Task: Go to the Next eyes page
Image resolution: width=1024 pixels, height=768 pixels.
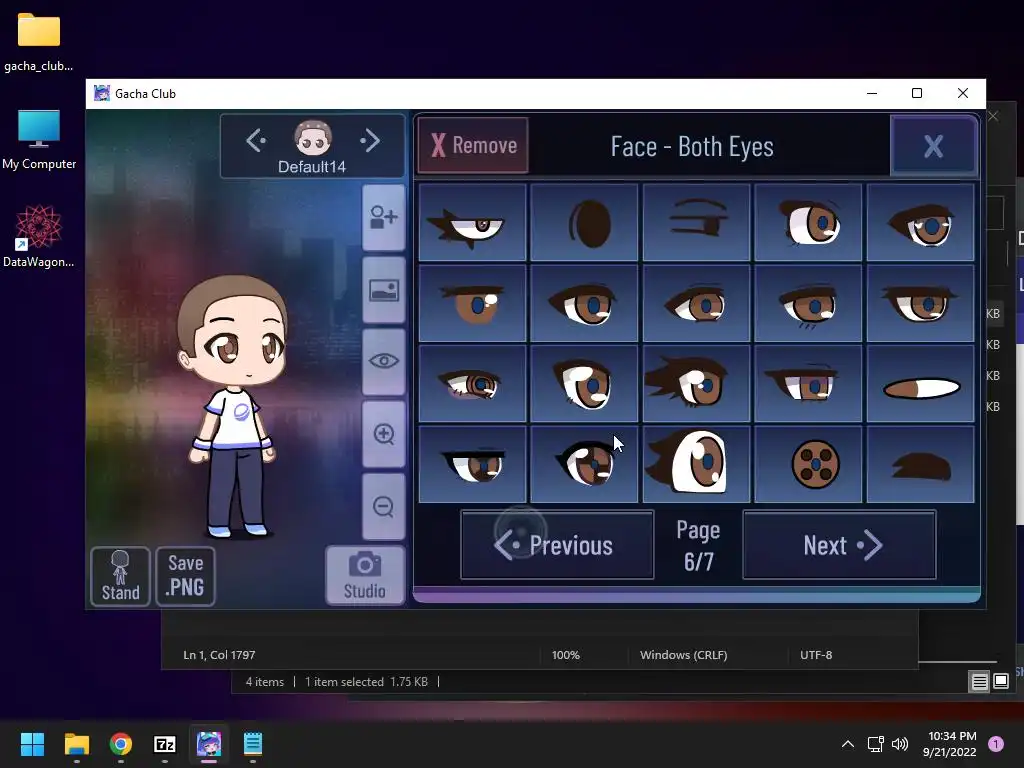Action: click(x=839, y=545)
